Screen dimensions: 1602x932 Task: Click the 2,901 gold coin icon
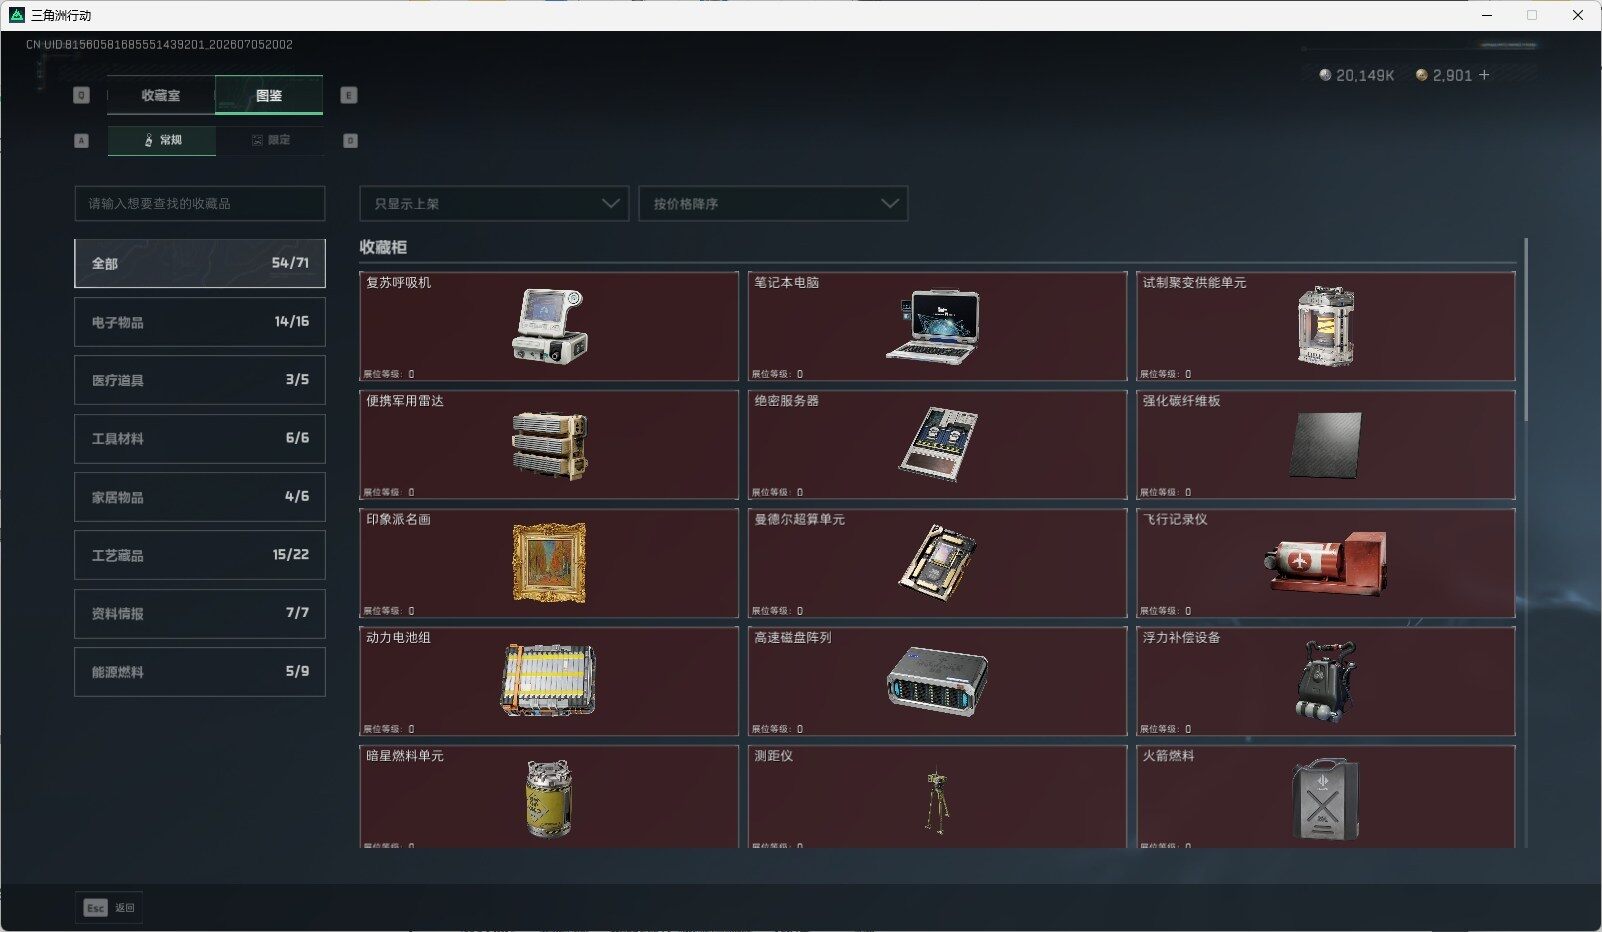pyautogui.click(x=1421, y=75)
